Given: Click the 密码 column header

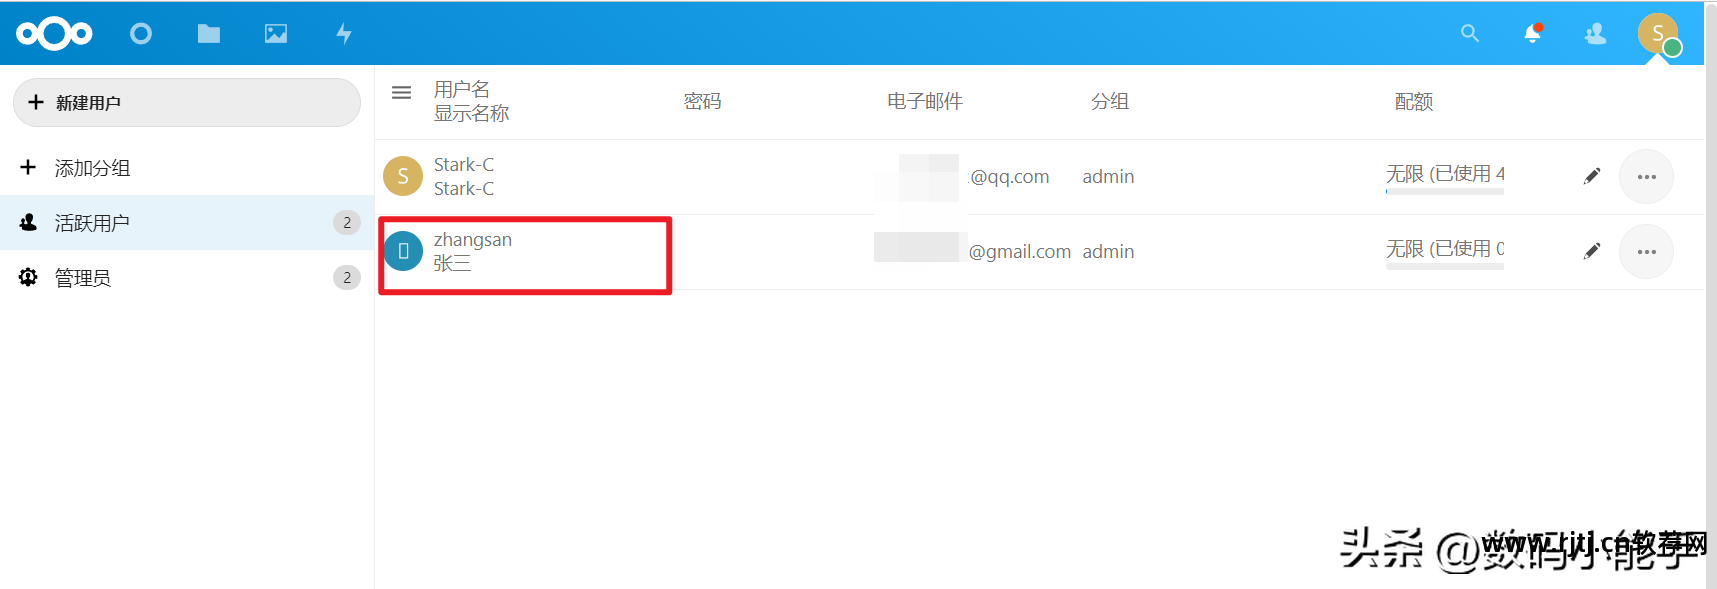Looking at the screenshot, I should [703, 101].
